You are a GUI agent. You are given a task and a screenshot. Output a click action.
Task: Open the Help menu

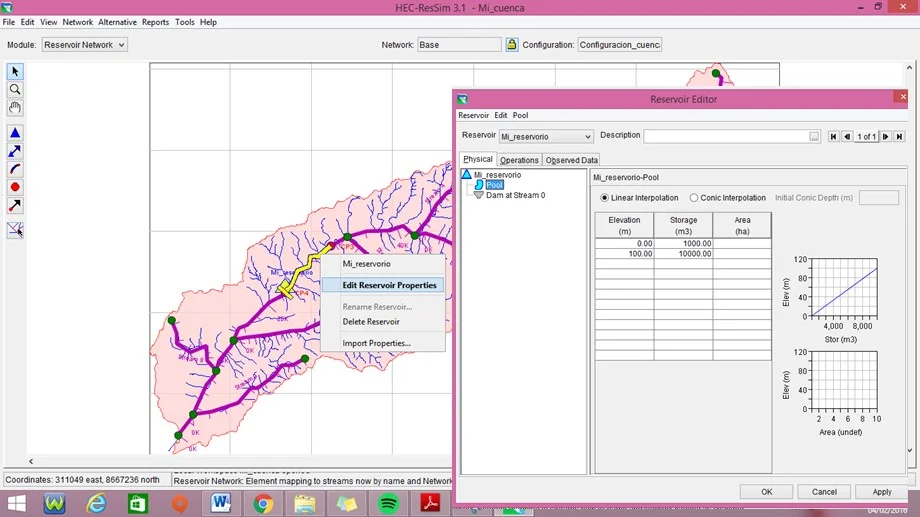coord(208,22)
